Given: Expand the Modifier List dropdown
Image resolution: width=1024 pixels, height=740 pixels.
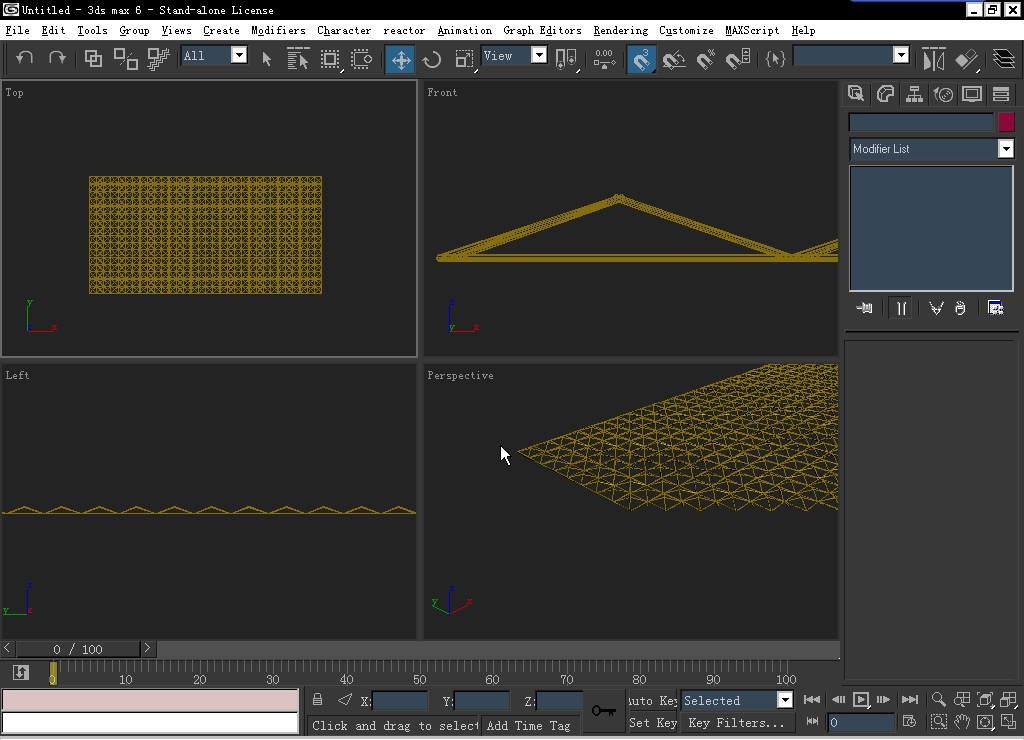Looking at the screenshot, I should click(x=1006, y=149).
